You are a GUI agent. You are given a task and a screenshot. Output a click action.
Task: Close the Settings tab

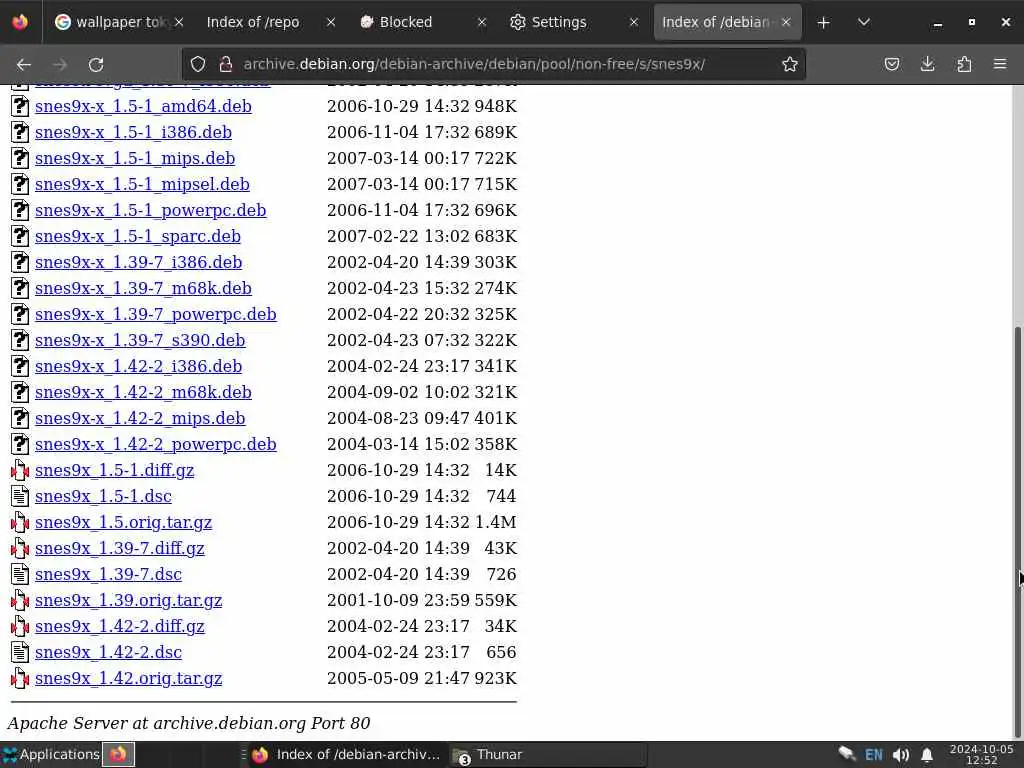[x=633, y=22]
